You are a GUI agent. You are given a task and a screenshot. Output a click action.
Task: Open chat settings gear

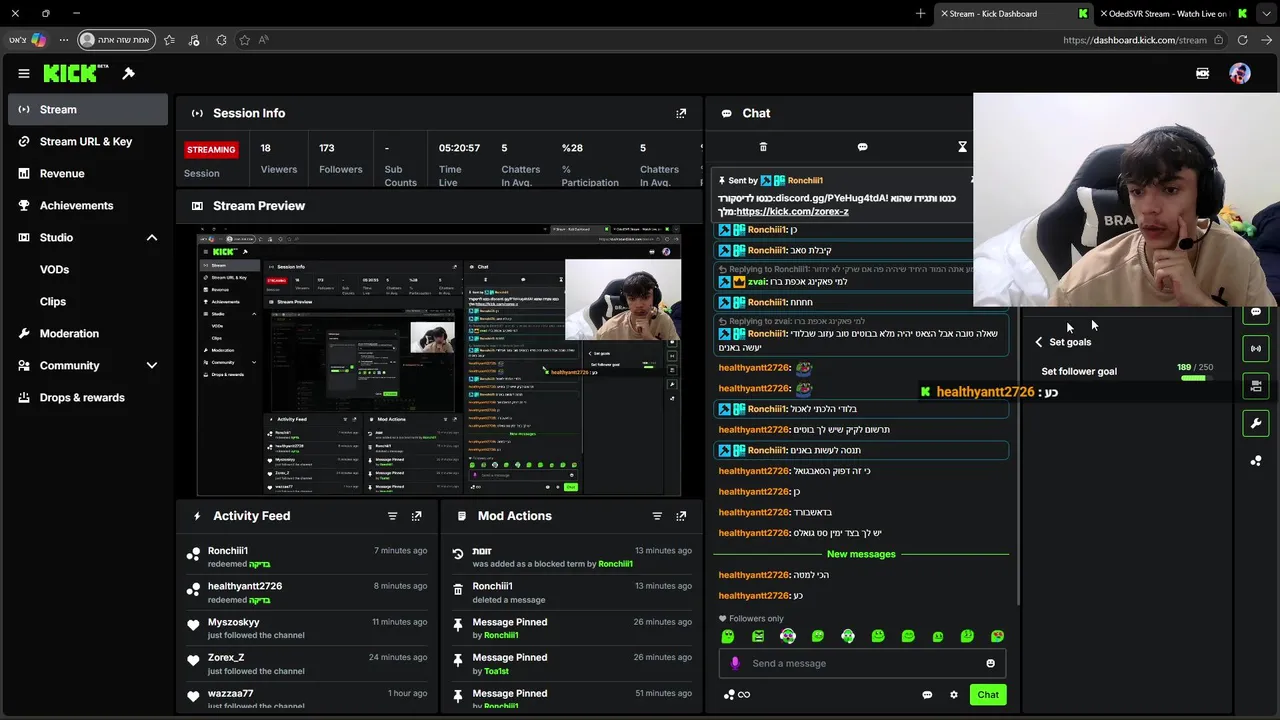pyautogui.click(x=954, y=695)
